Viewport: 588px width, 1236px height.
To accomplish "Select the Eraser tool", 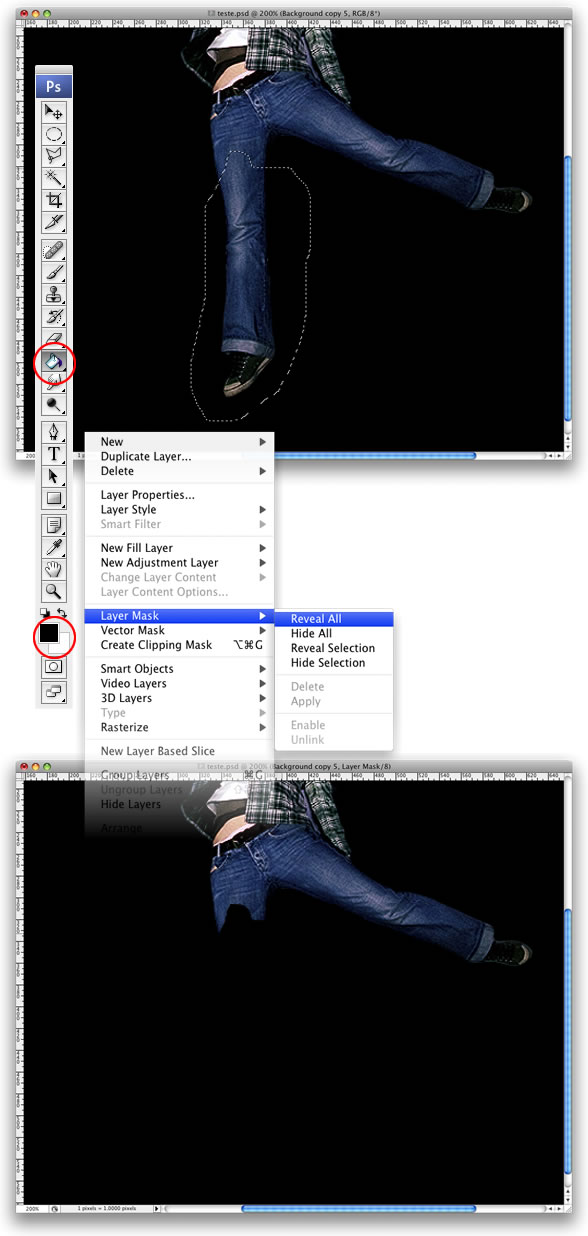I will tap(54, 338).
